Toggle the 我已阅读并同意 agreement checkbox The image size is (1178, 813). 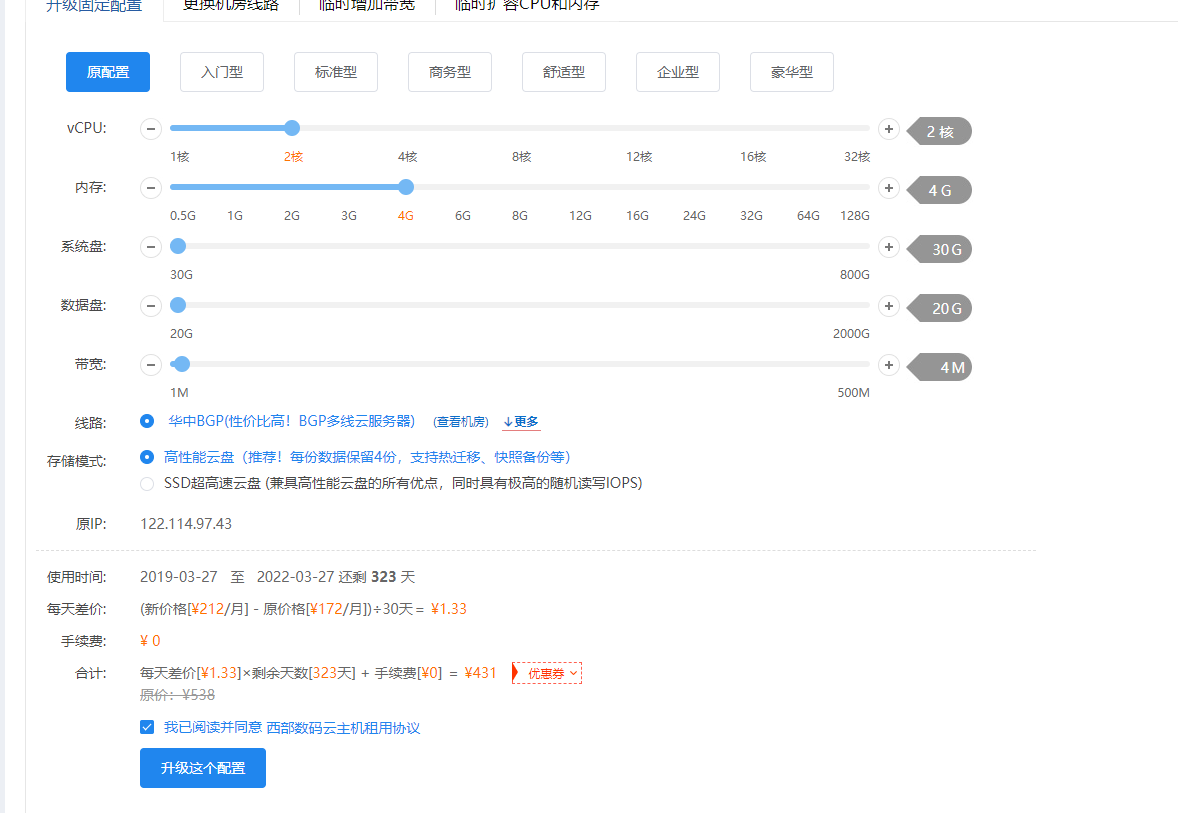pyautogui.click(x=148, y=727)
